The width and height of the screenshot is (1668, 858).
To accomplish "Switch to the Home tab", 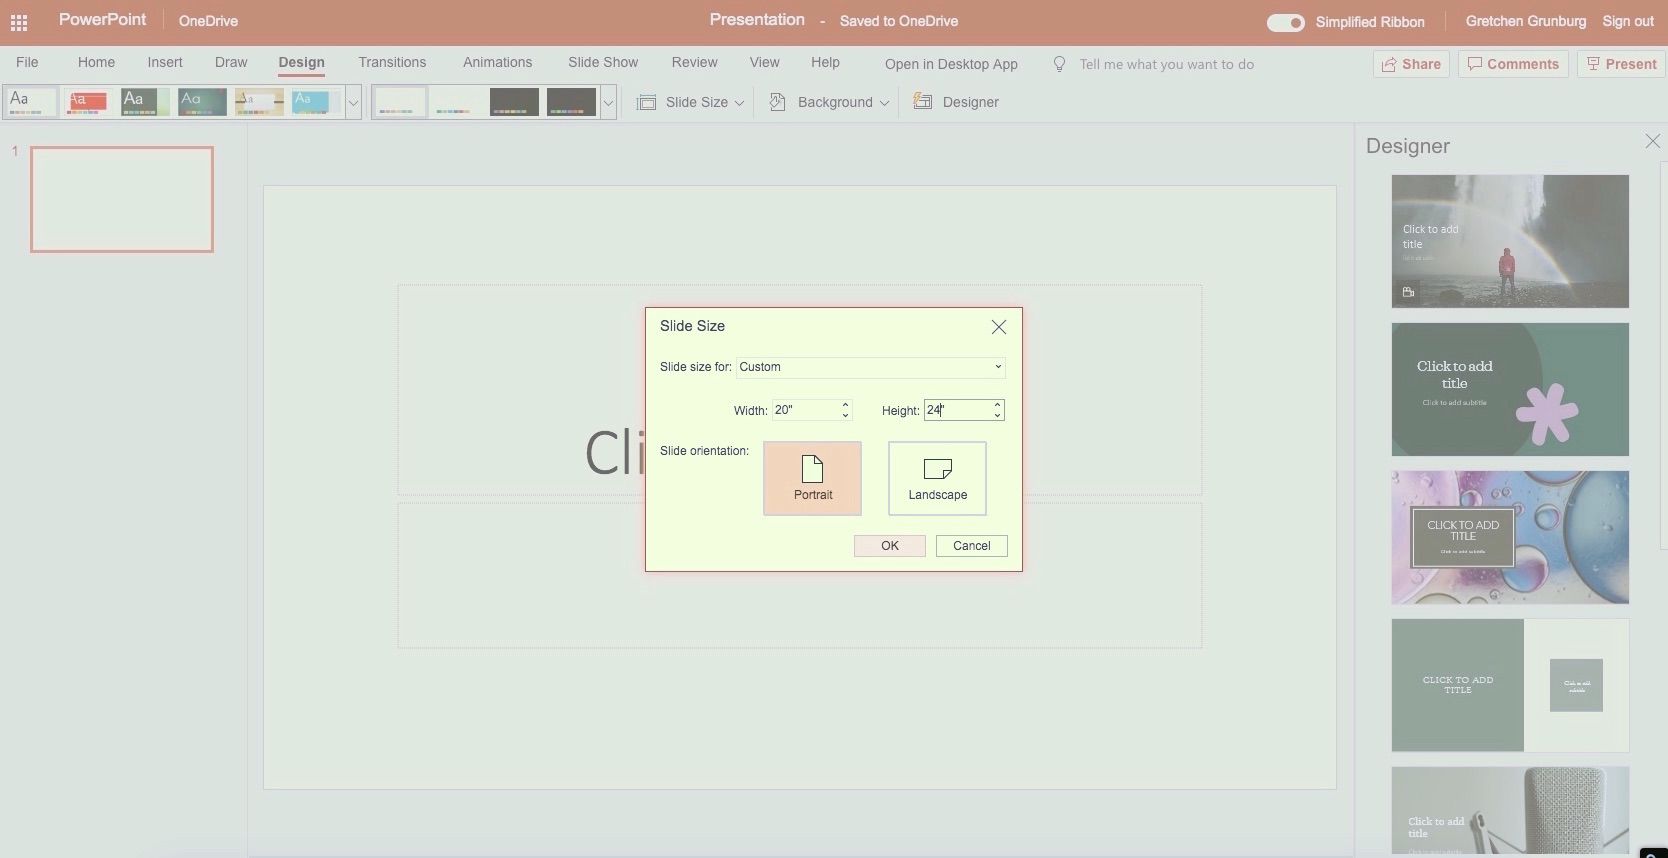I will click(x=96, y=62).
